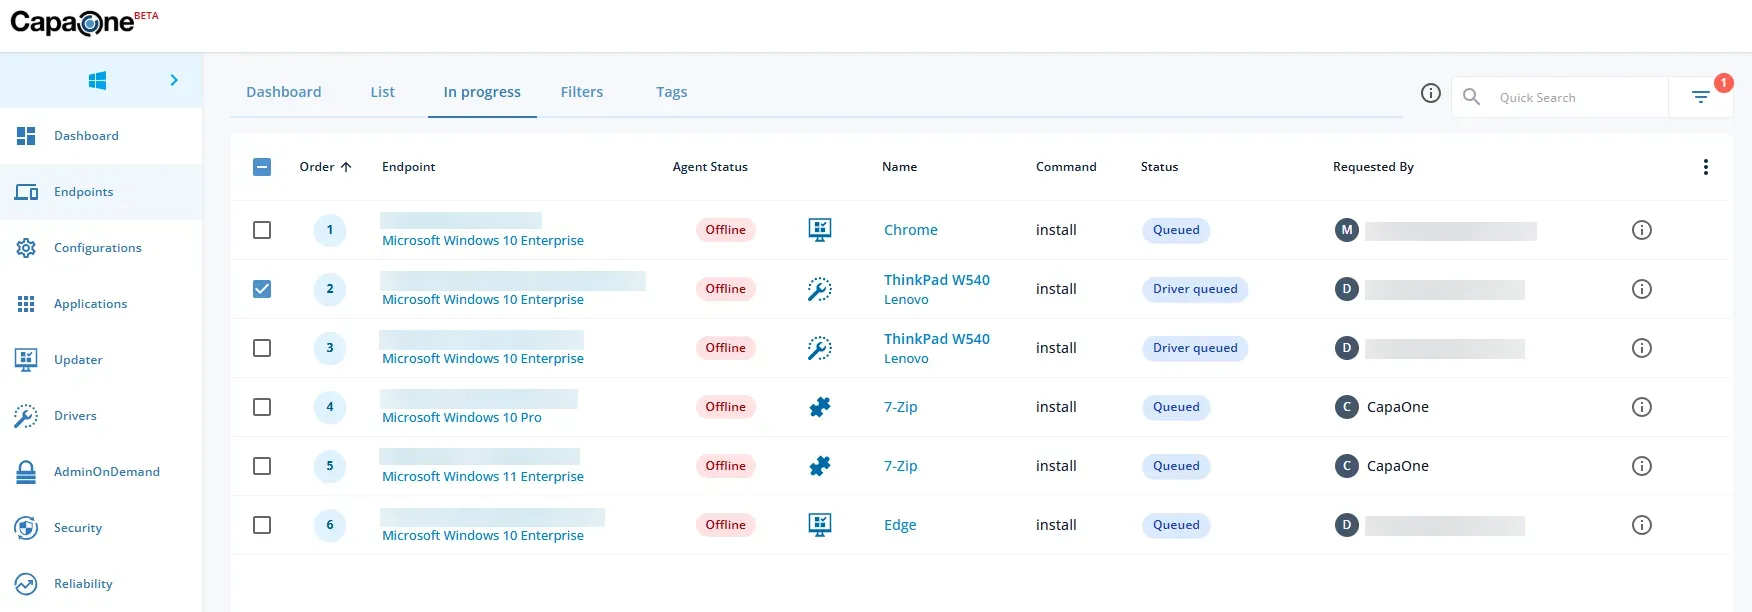The image size is (1752, 612).
Task: Open Configurations in the sidebar
Action: tap(101, 248)
